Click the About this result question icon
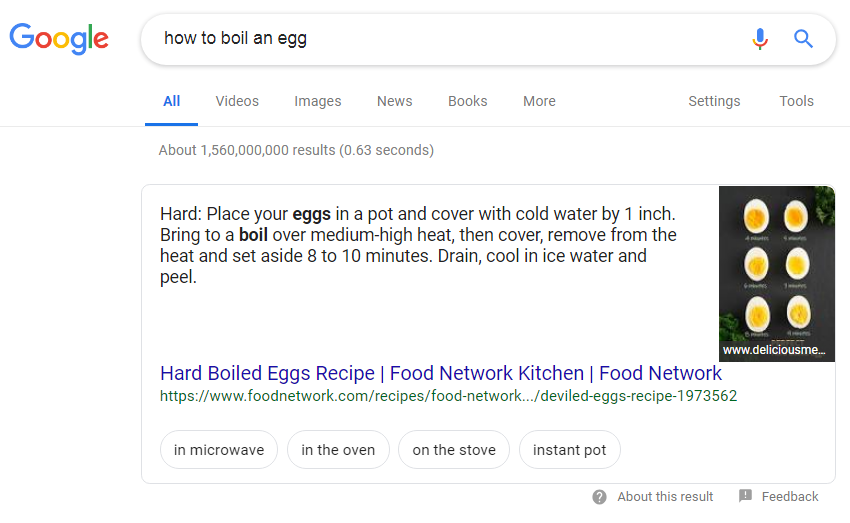Viewport: 850px width, 523px height. pyautogui.click(x=599, y=496)
